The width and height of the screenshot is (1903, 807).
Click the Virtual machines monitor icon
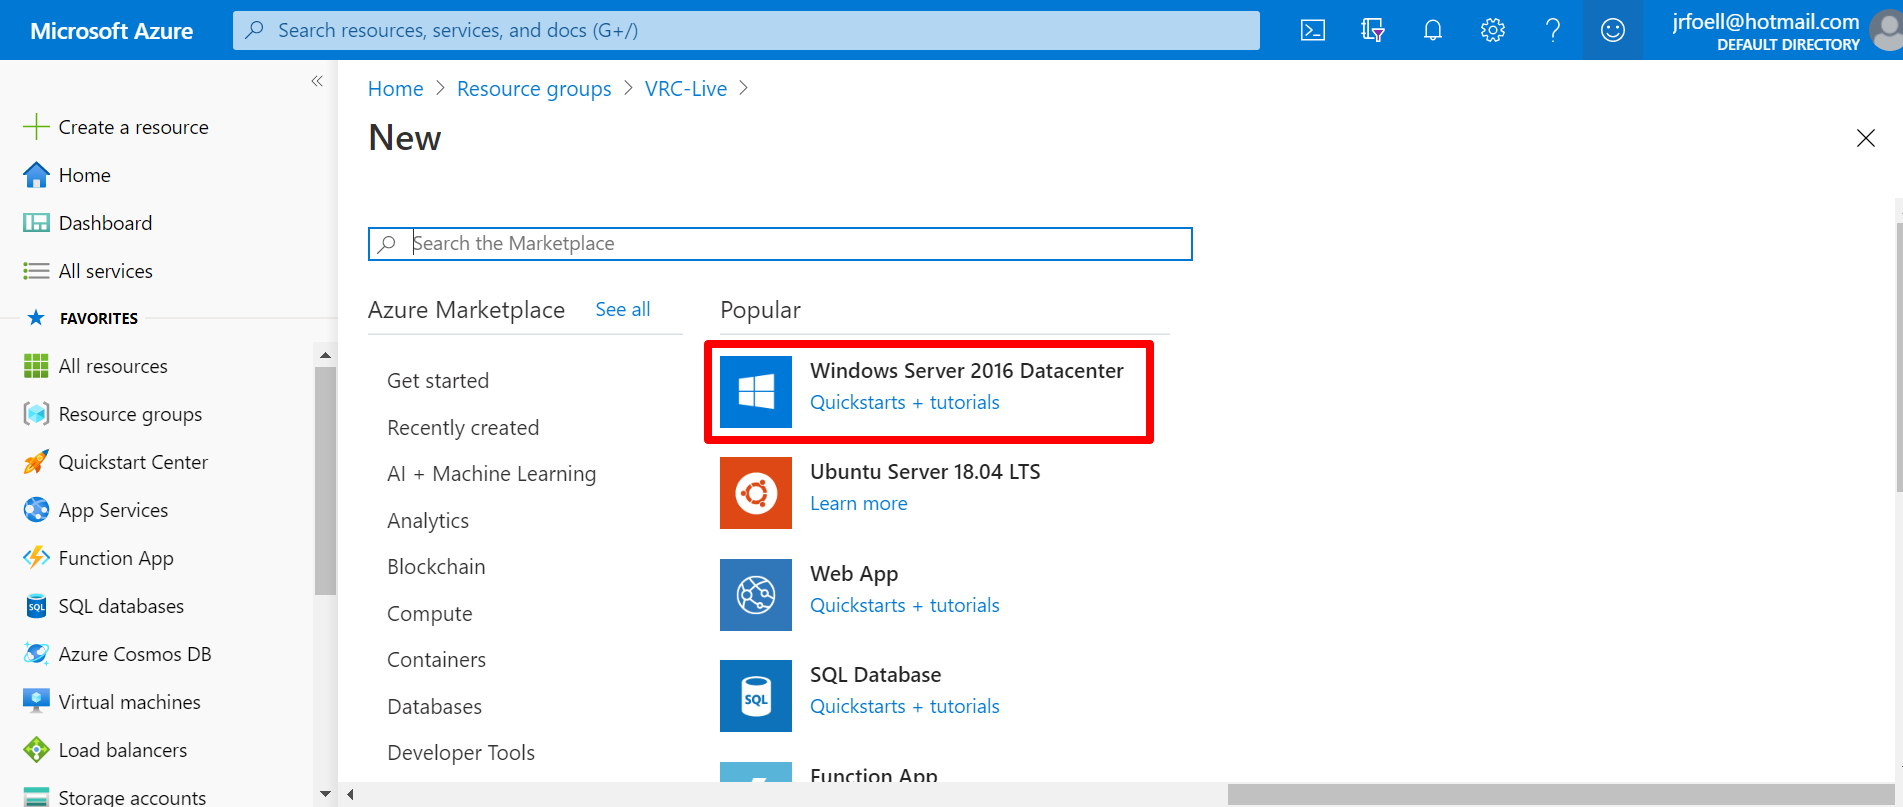pos(36,702)
